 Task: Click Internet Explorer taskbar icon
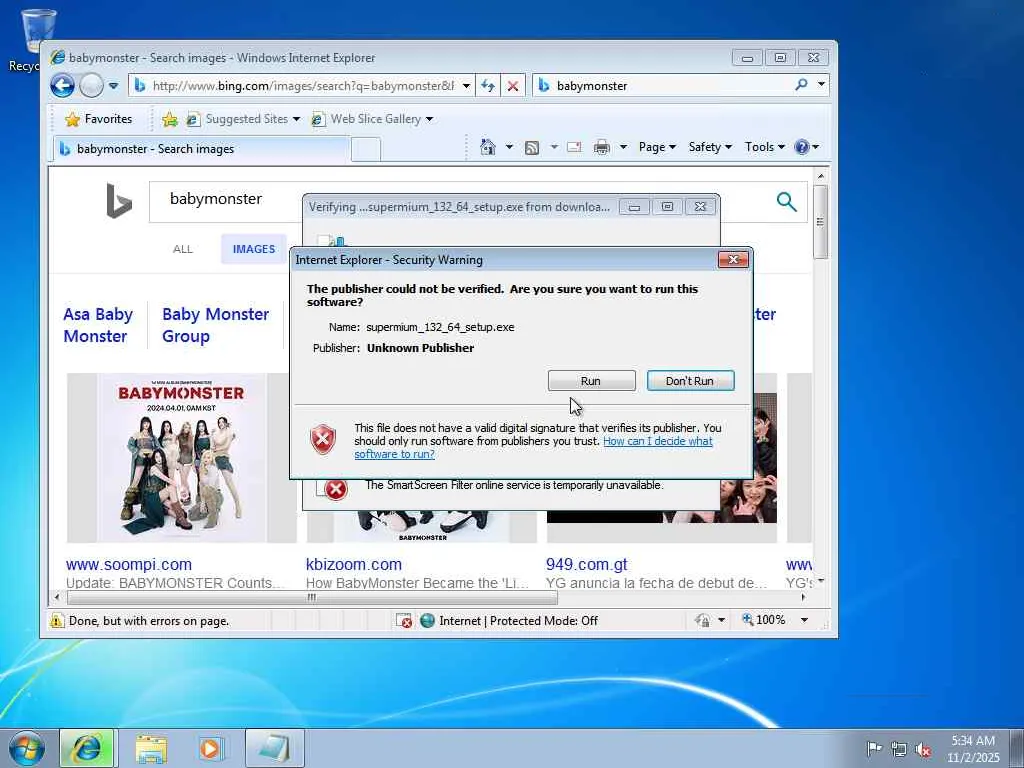coord(88,748)
